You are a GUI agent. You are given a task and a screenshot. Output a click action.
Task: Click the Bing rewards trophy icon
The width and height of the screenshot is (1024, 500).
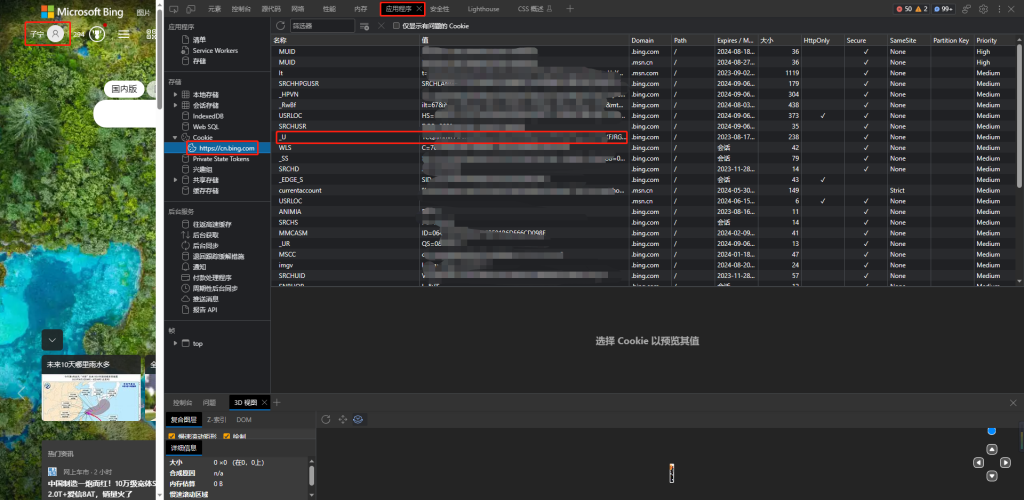96,33
